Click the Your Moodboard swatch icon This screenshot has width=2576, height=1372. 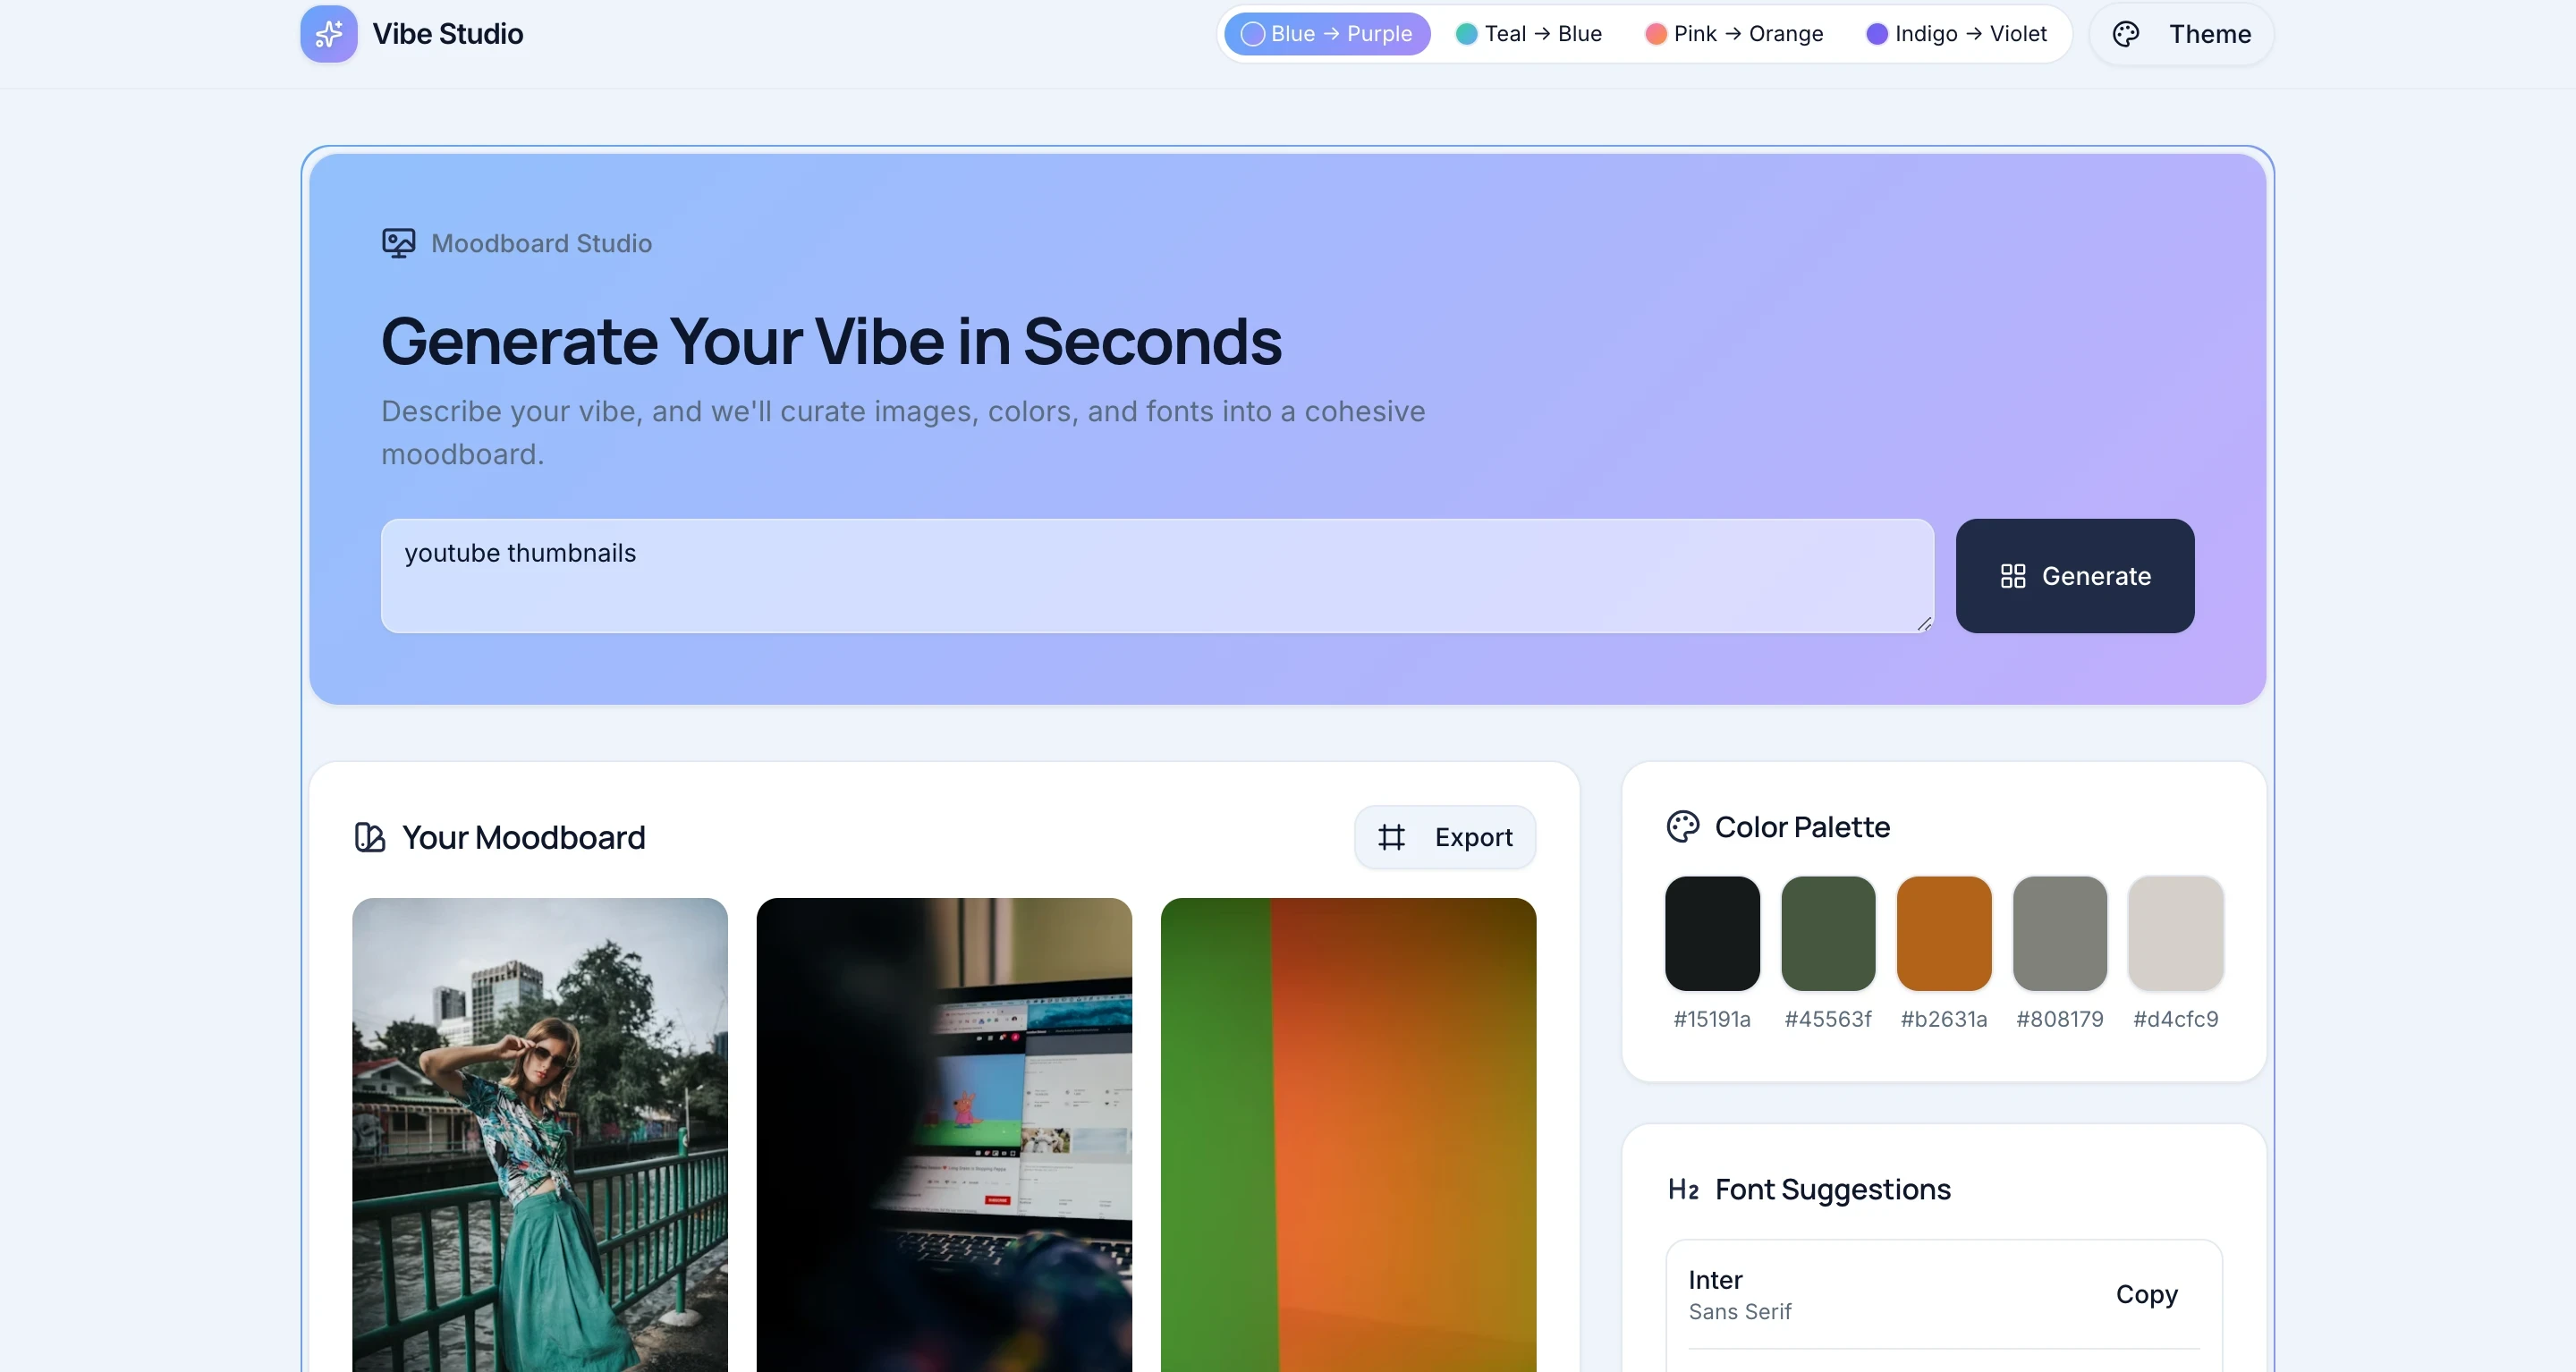(x=369, y=837)
